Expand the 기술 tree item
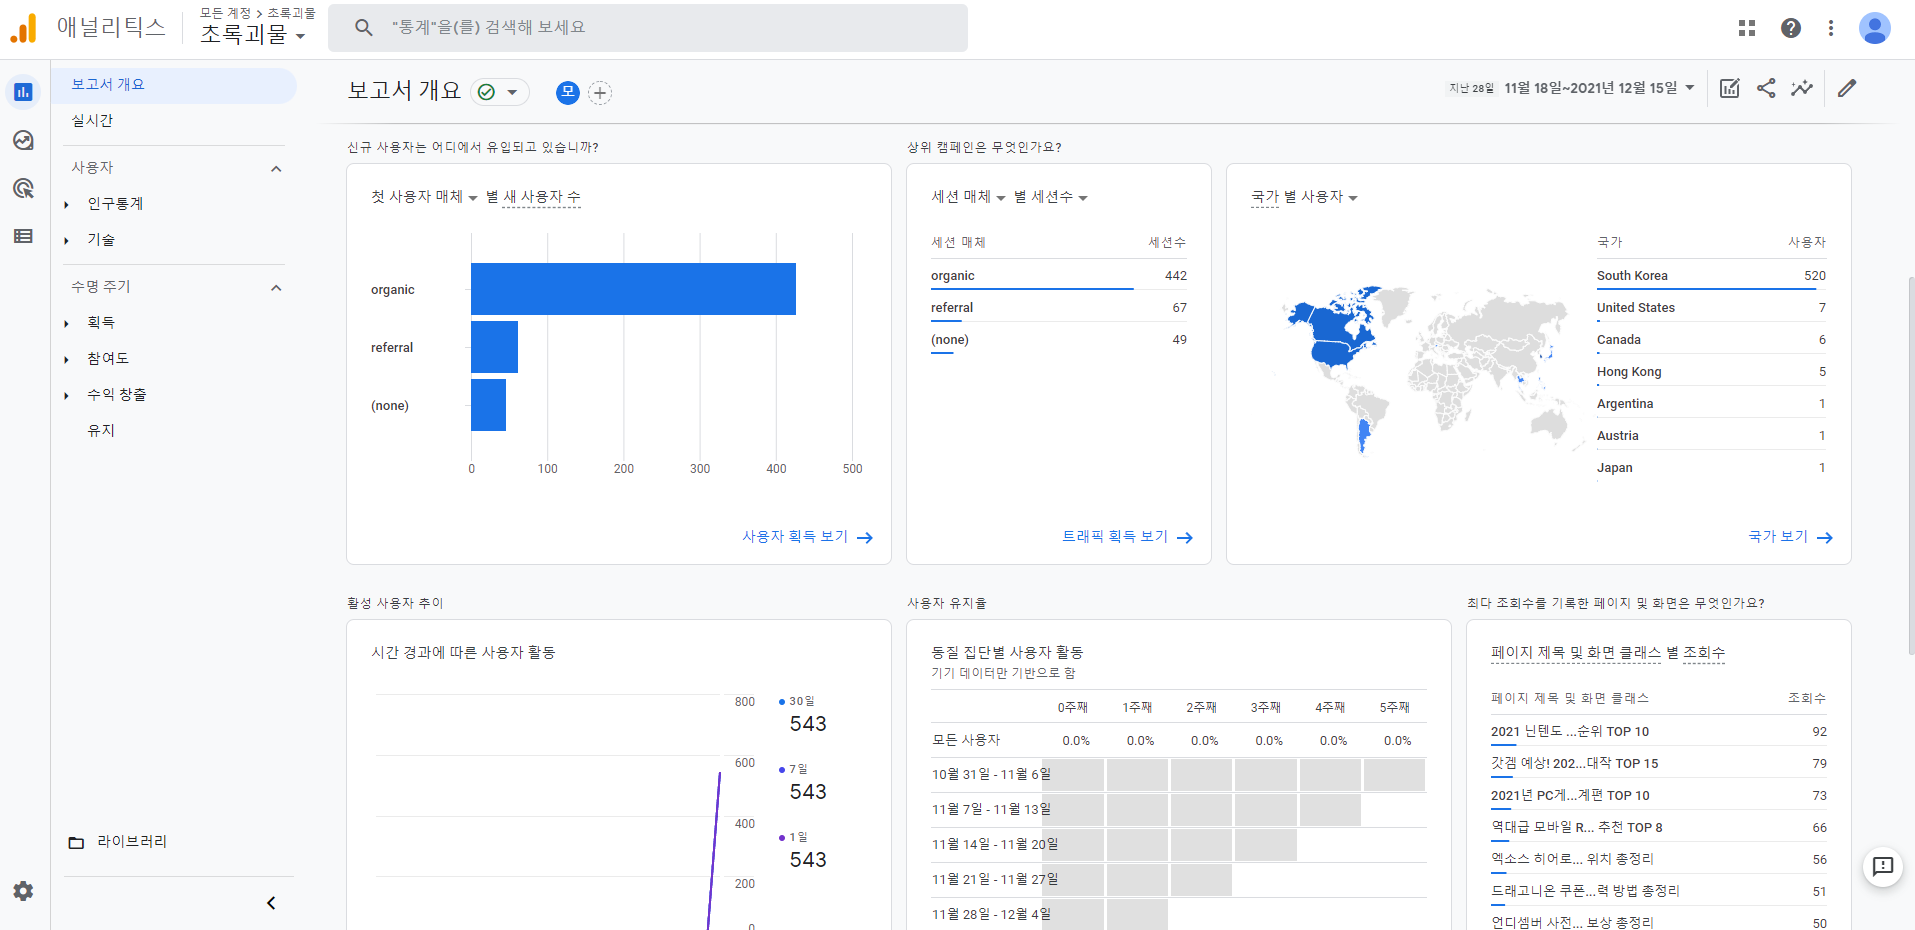Image resolution: width=1915 pixels, height=930 pixels. (67, 241)
